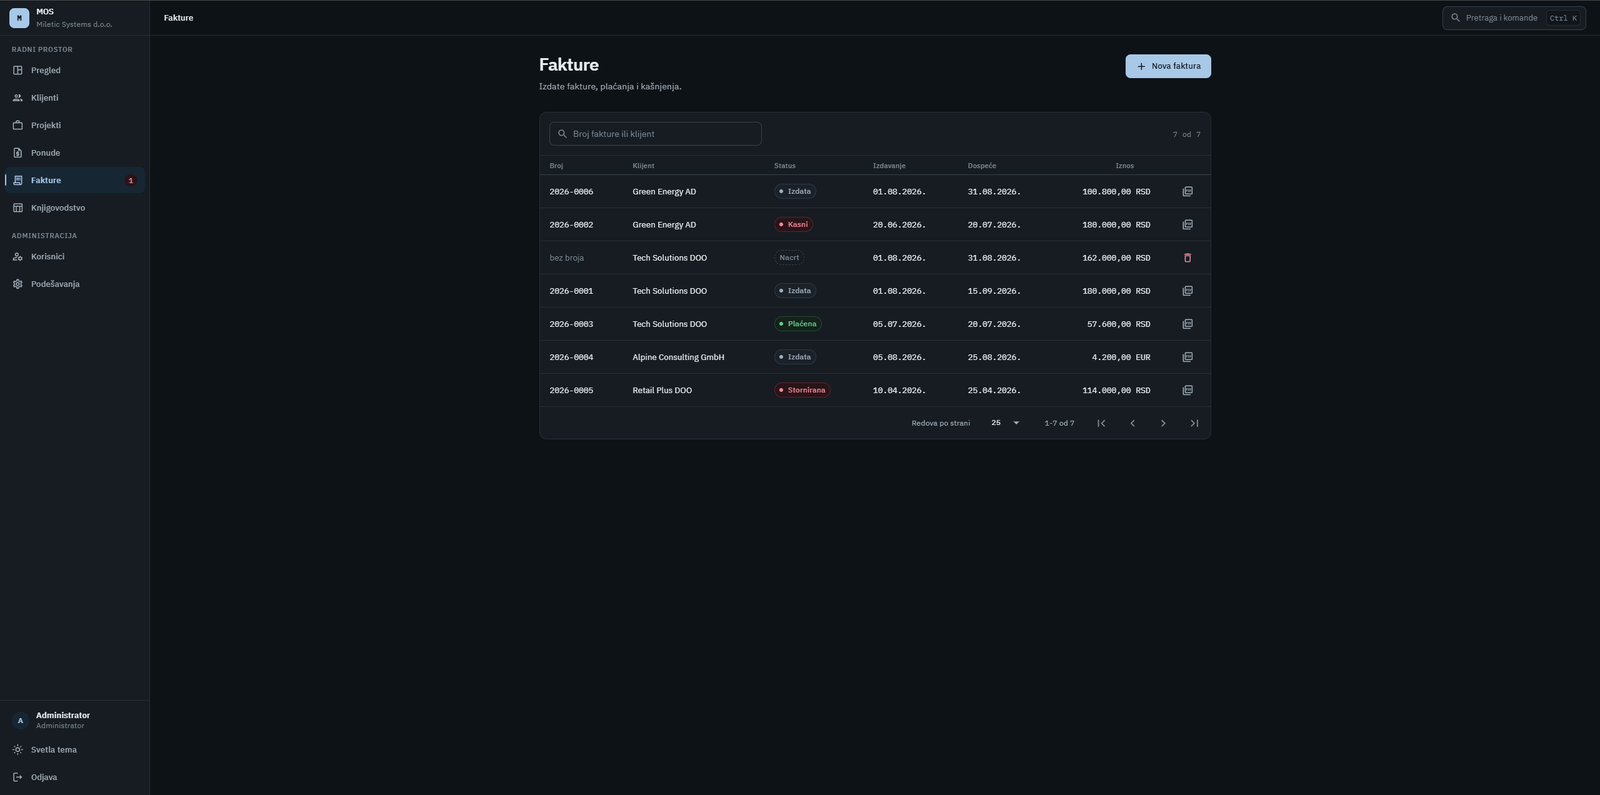Open the Projekti briefcase icon in sidebar
Image resolution: width=1600 pixels, height=795 pixels.
(17, 125)
